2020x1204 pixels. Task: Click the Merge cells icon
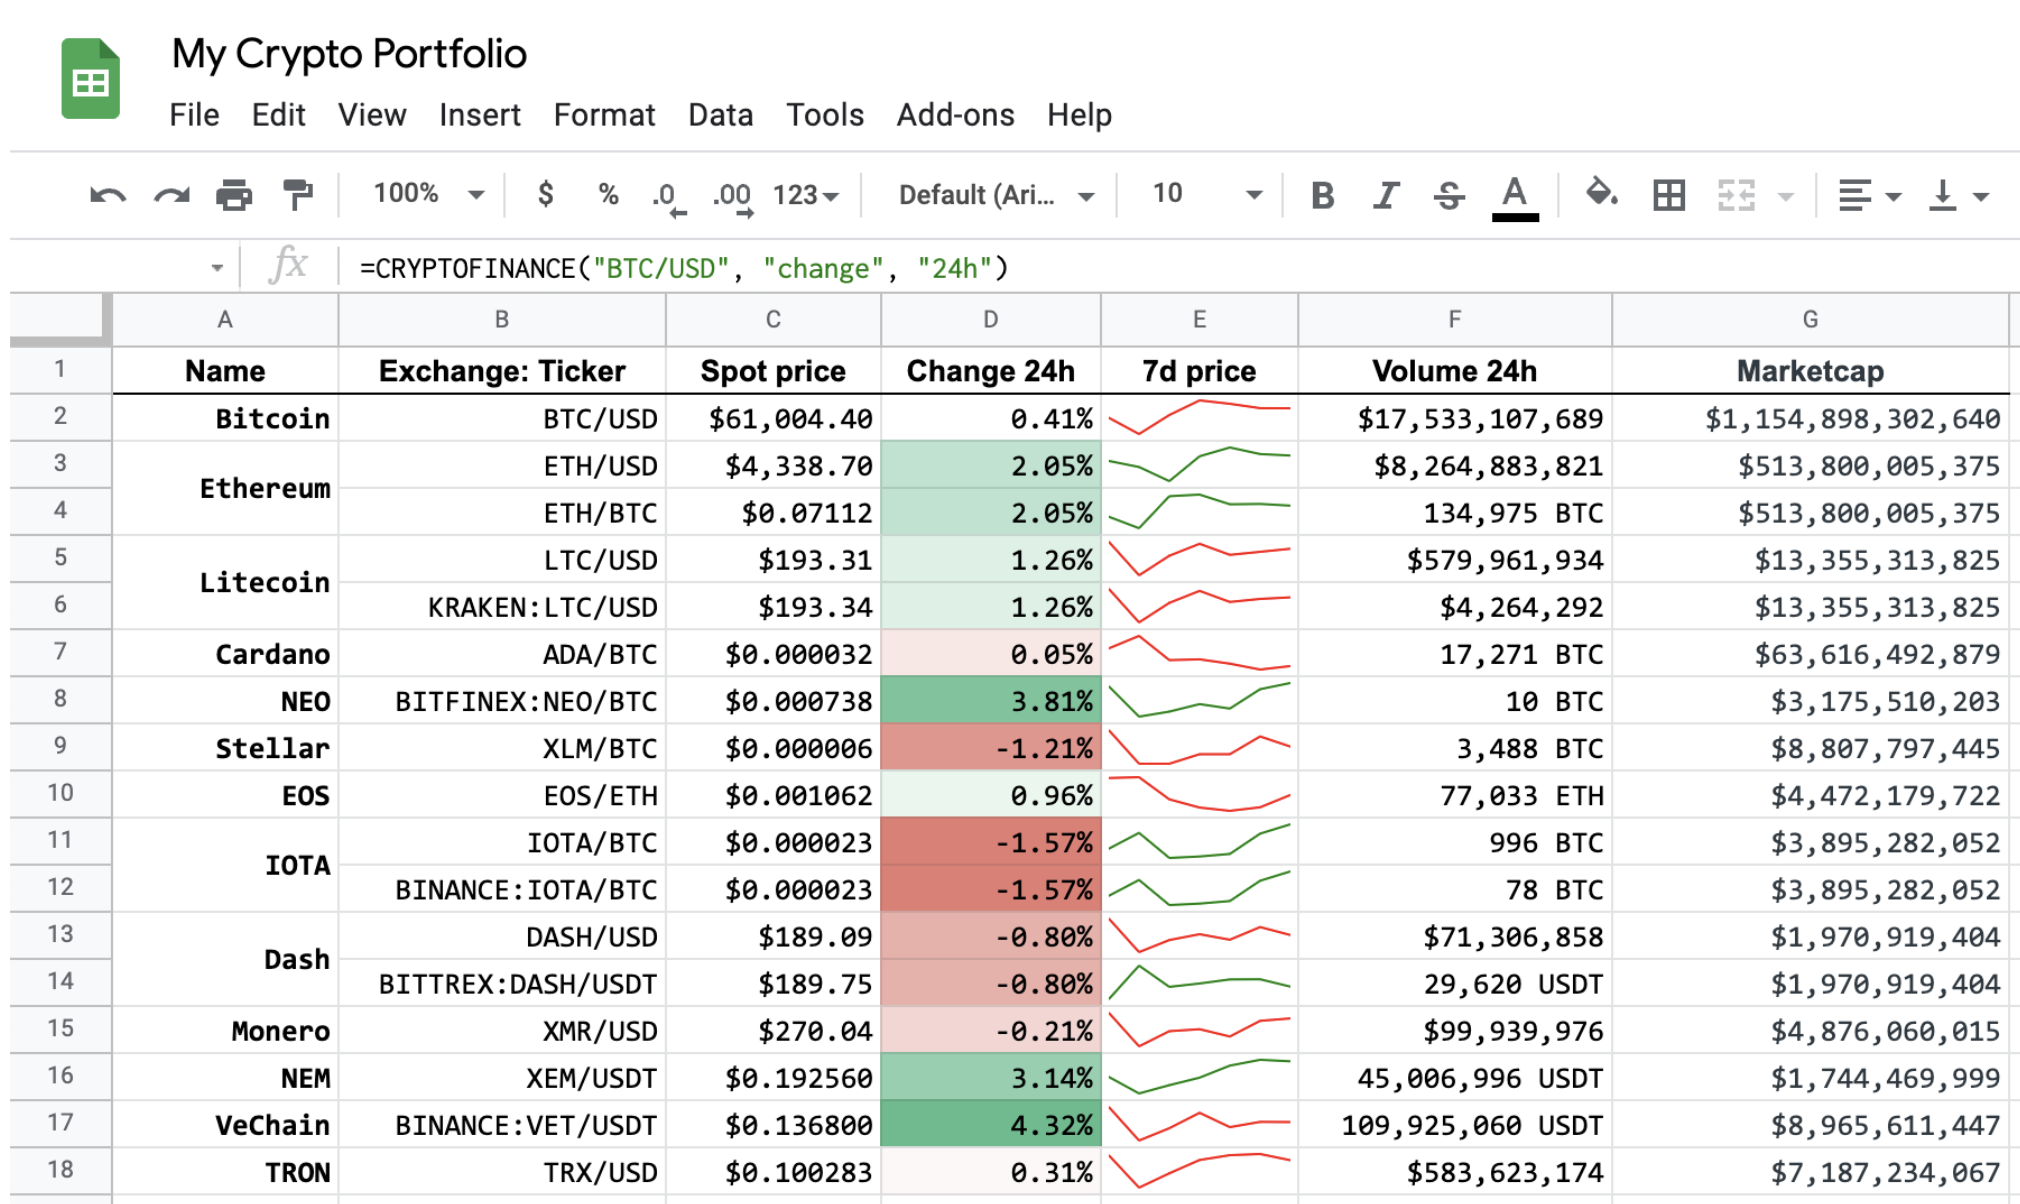click(x=1736, y=195)
